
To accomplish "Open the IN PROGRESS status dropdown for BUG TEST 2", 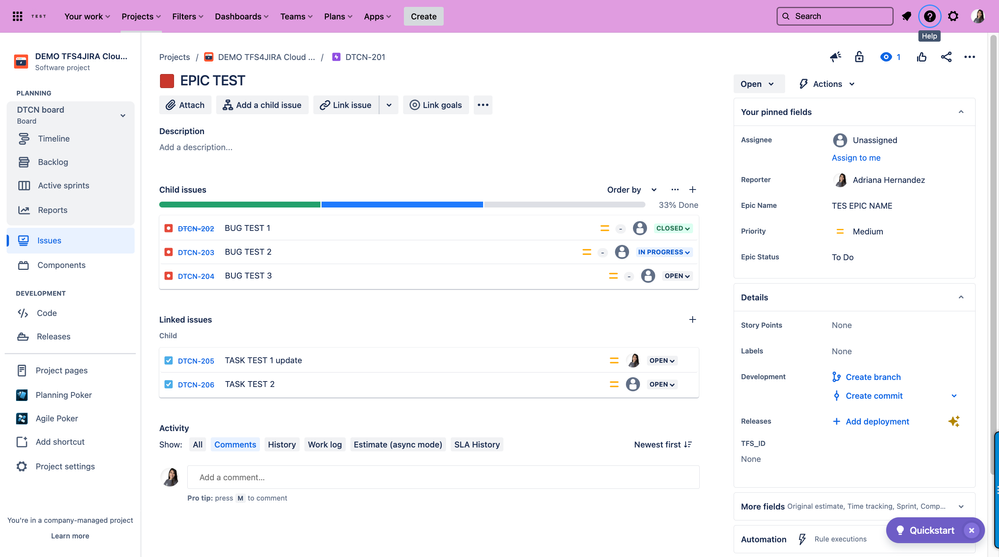I will point(664,252).
